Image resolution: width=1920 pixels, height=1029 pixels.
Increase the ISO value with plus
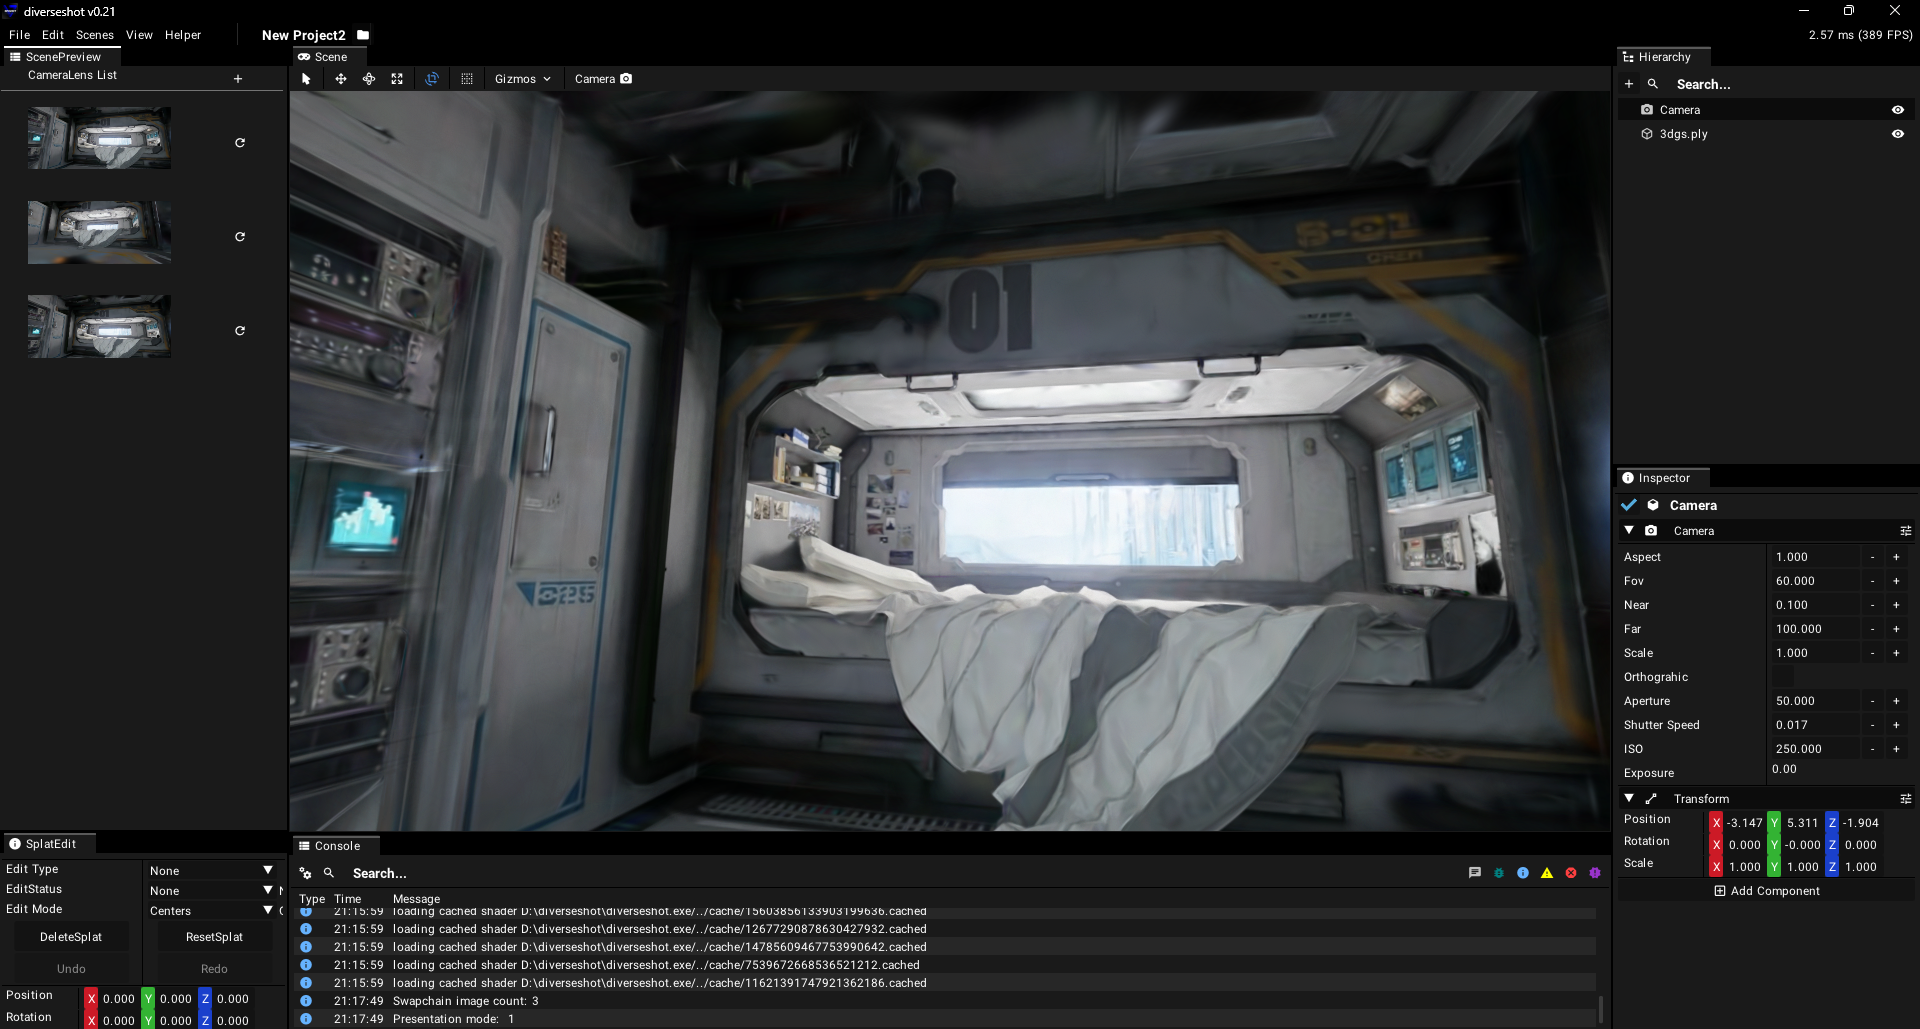[1896, 749]
